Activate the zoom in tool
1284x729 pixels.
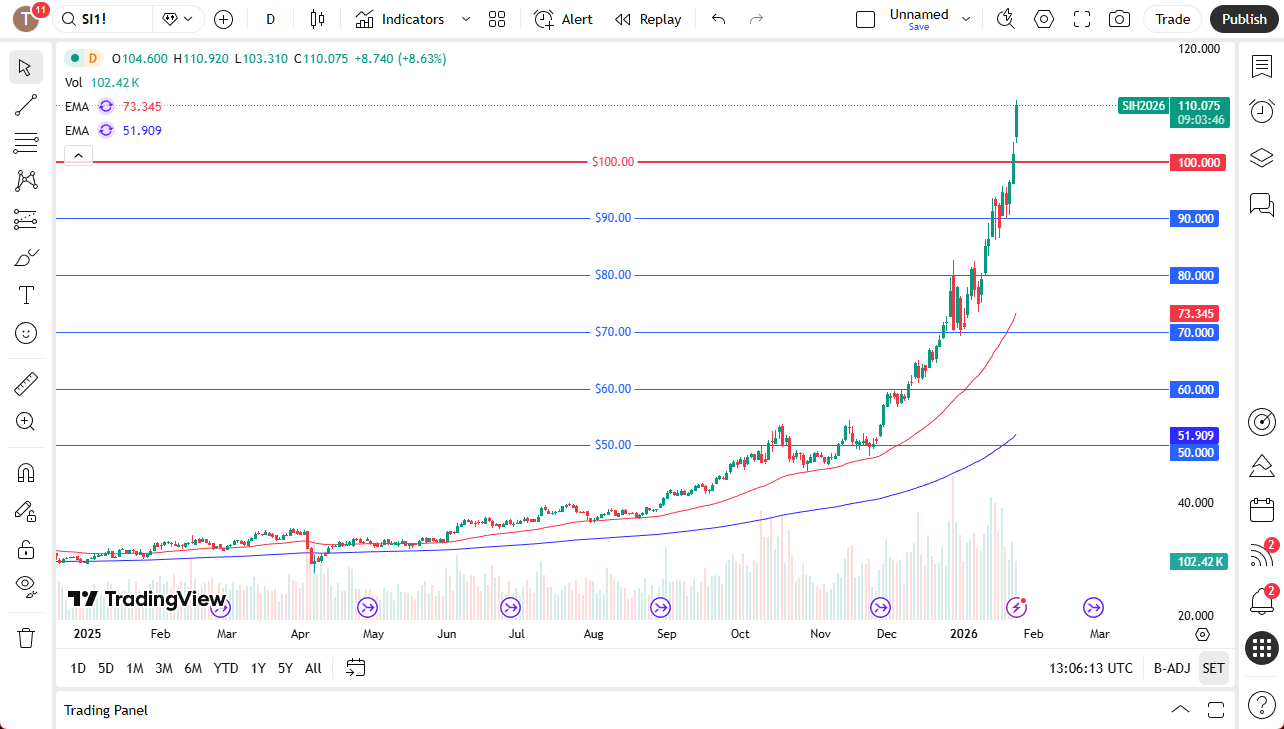click(x=26, y=421)
